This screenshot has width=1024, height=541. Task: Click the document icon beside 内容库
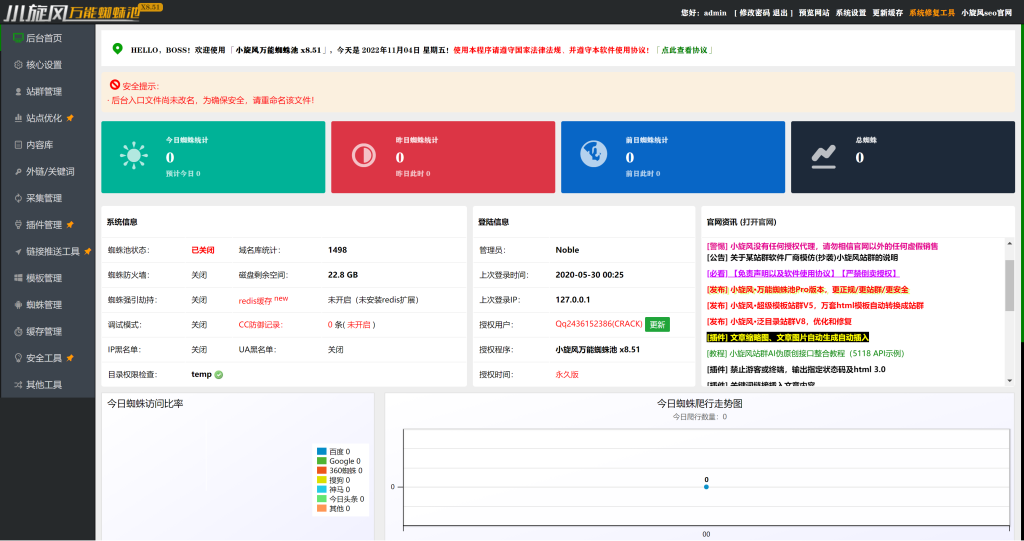[18, 145]
